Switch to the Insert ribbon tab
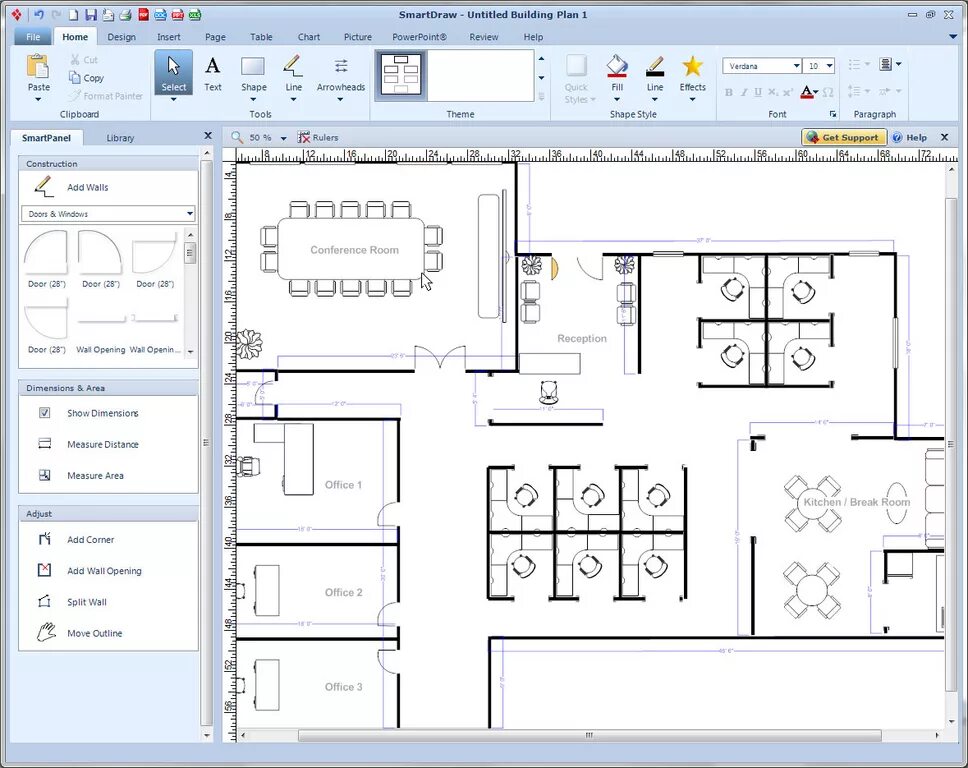968x768 pixels. click(x=169, y=37)
